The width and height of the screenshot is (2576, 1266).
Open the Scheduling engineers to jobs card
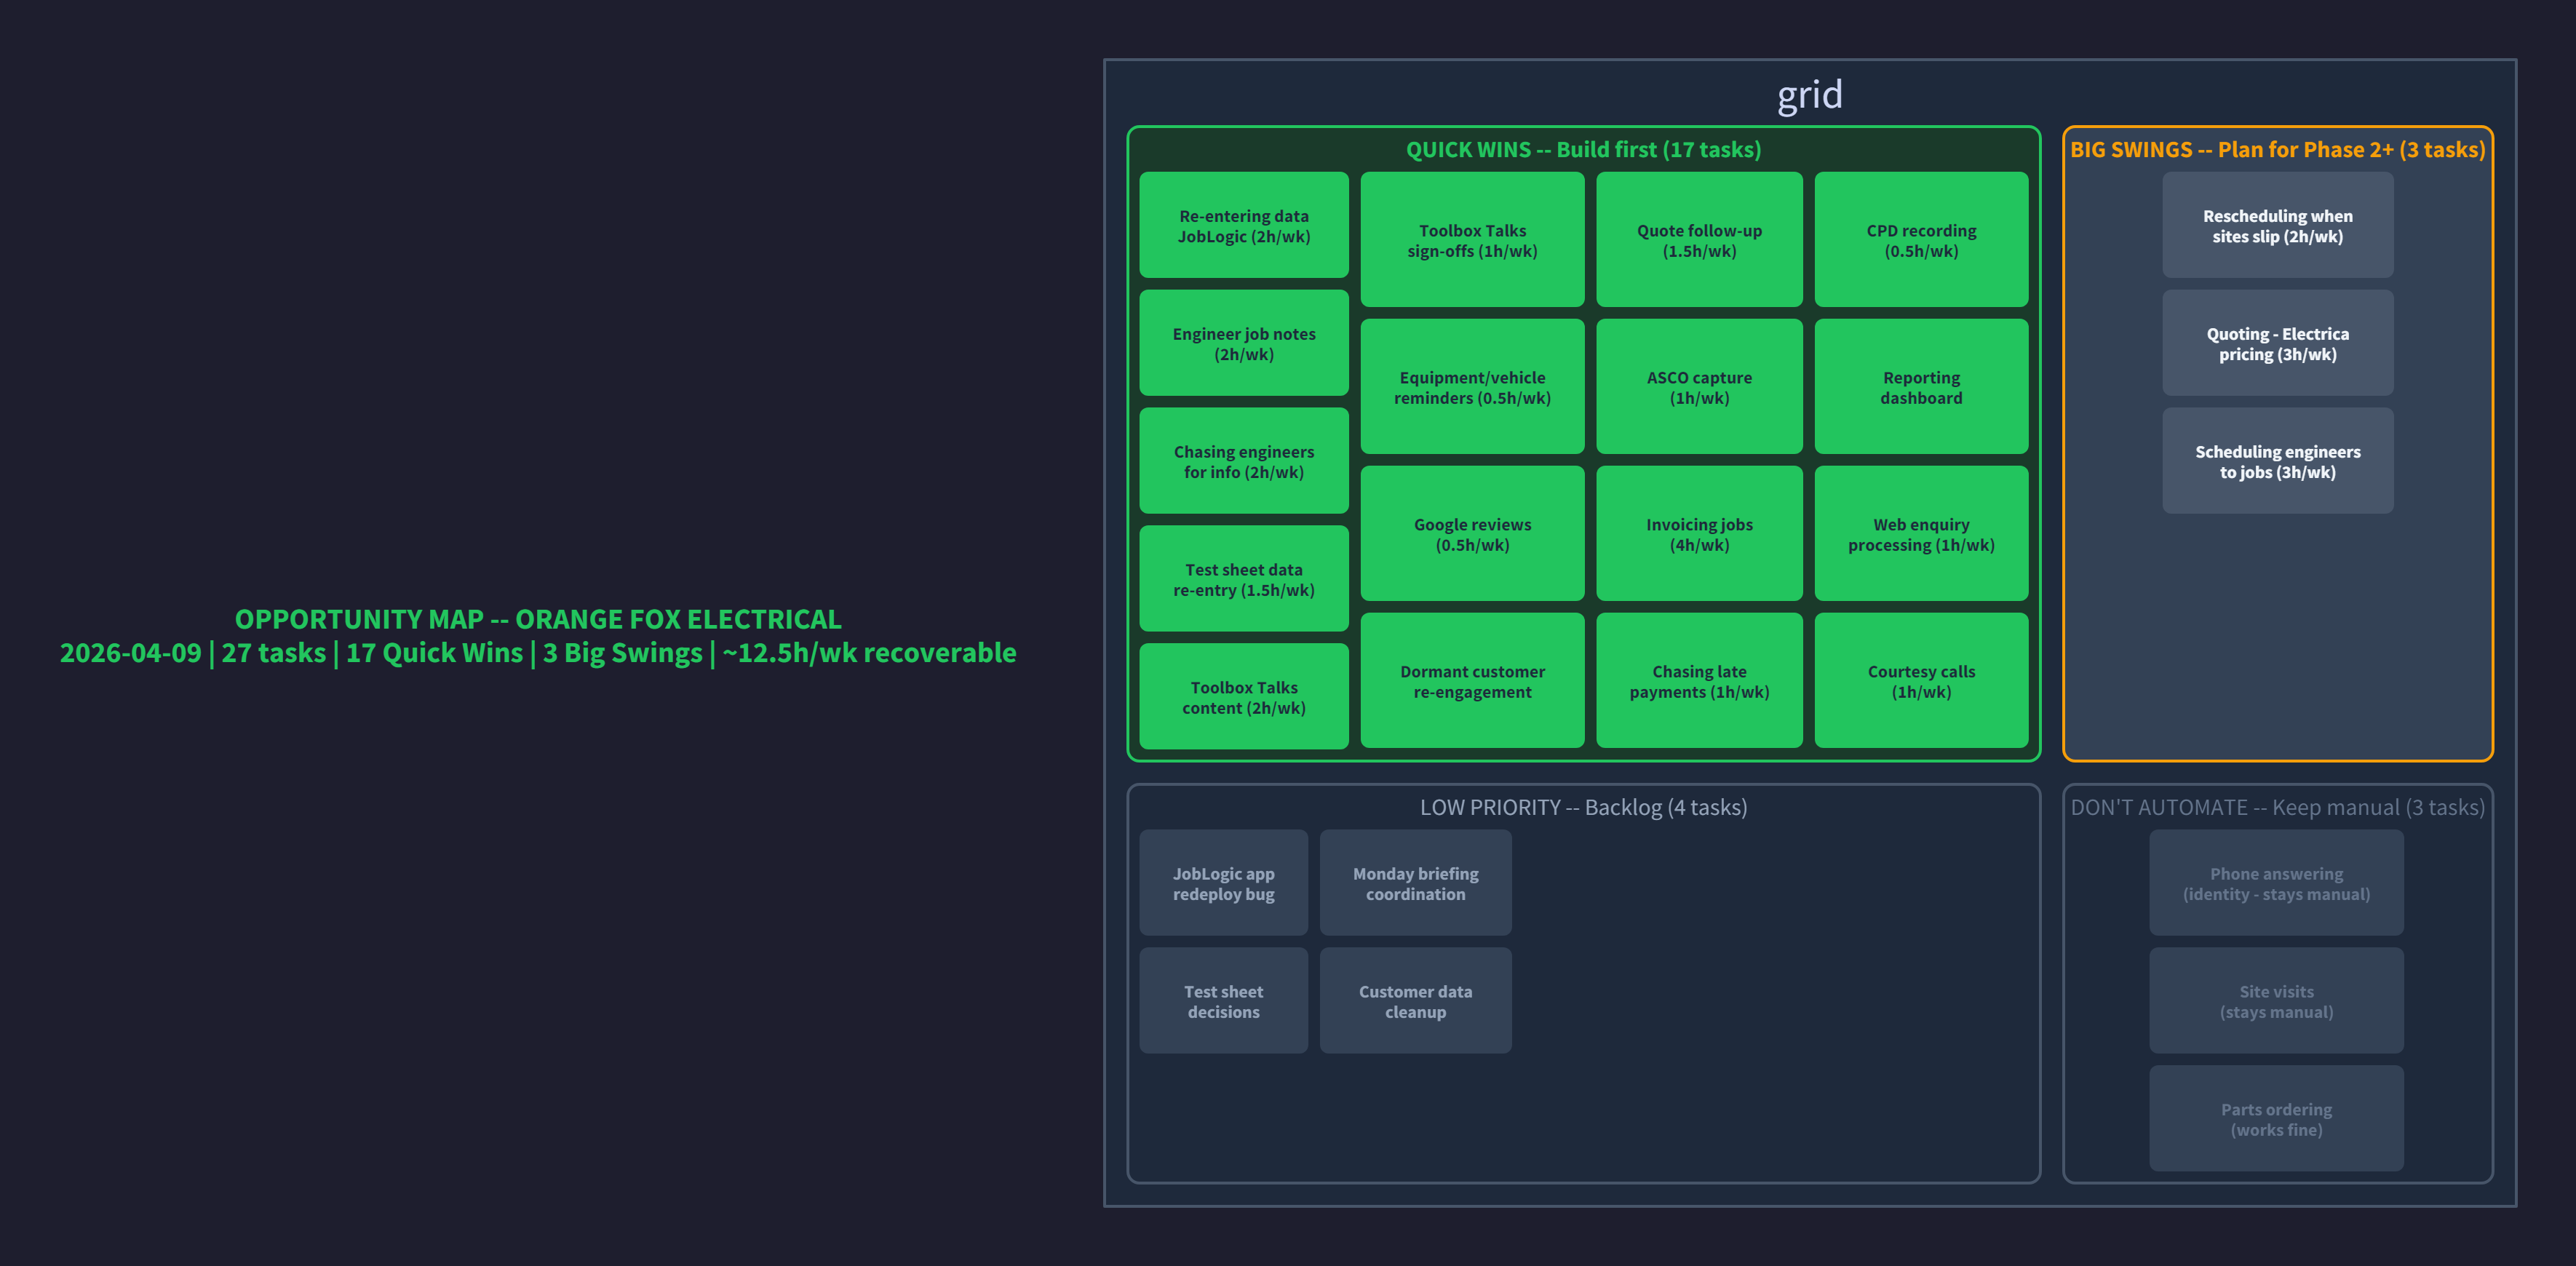point(2277,461)
